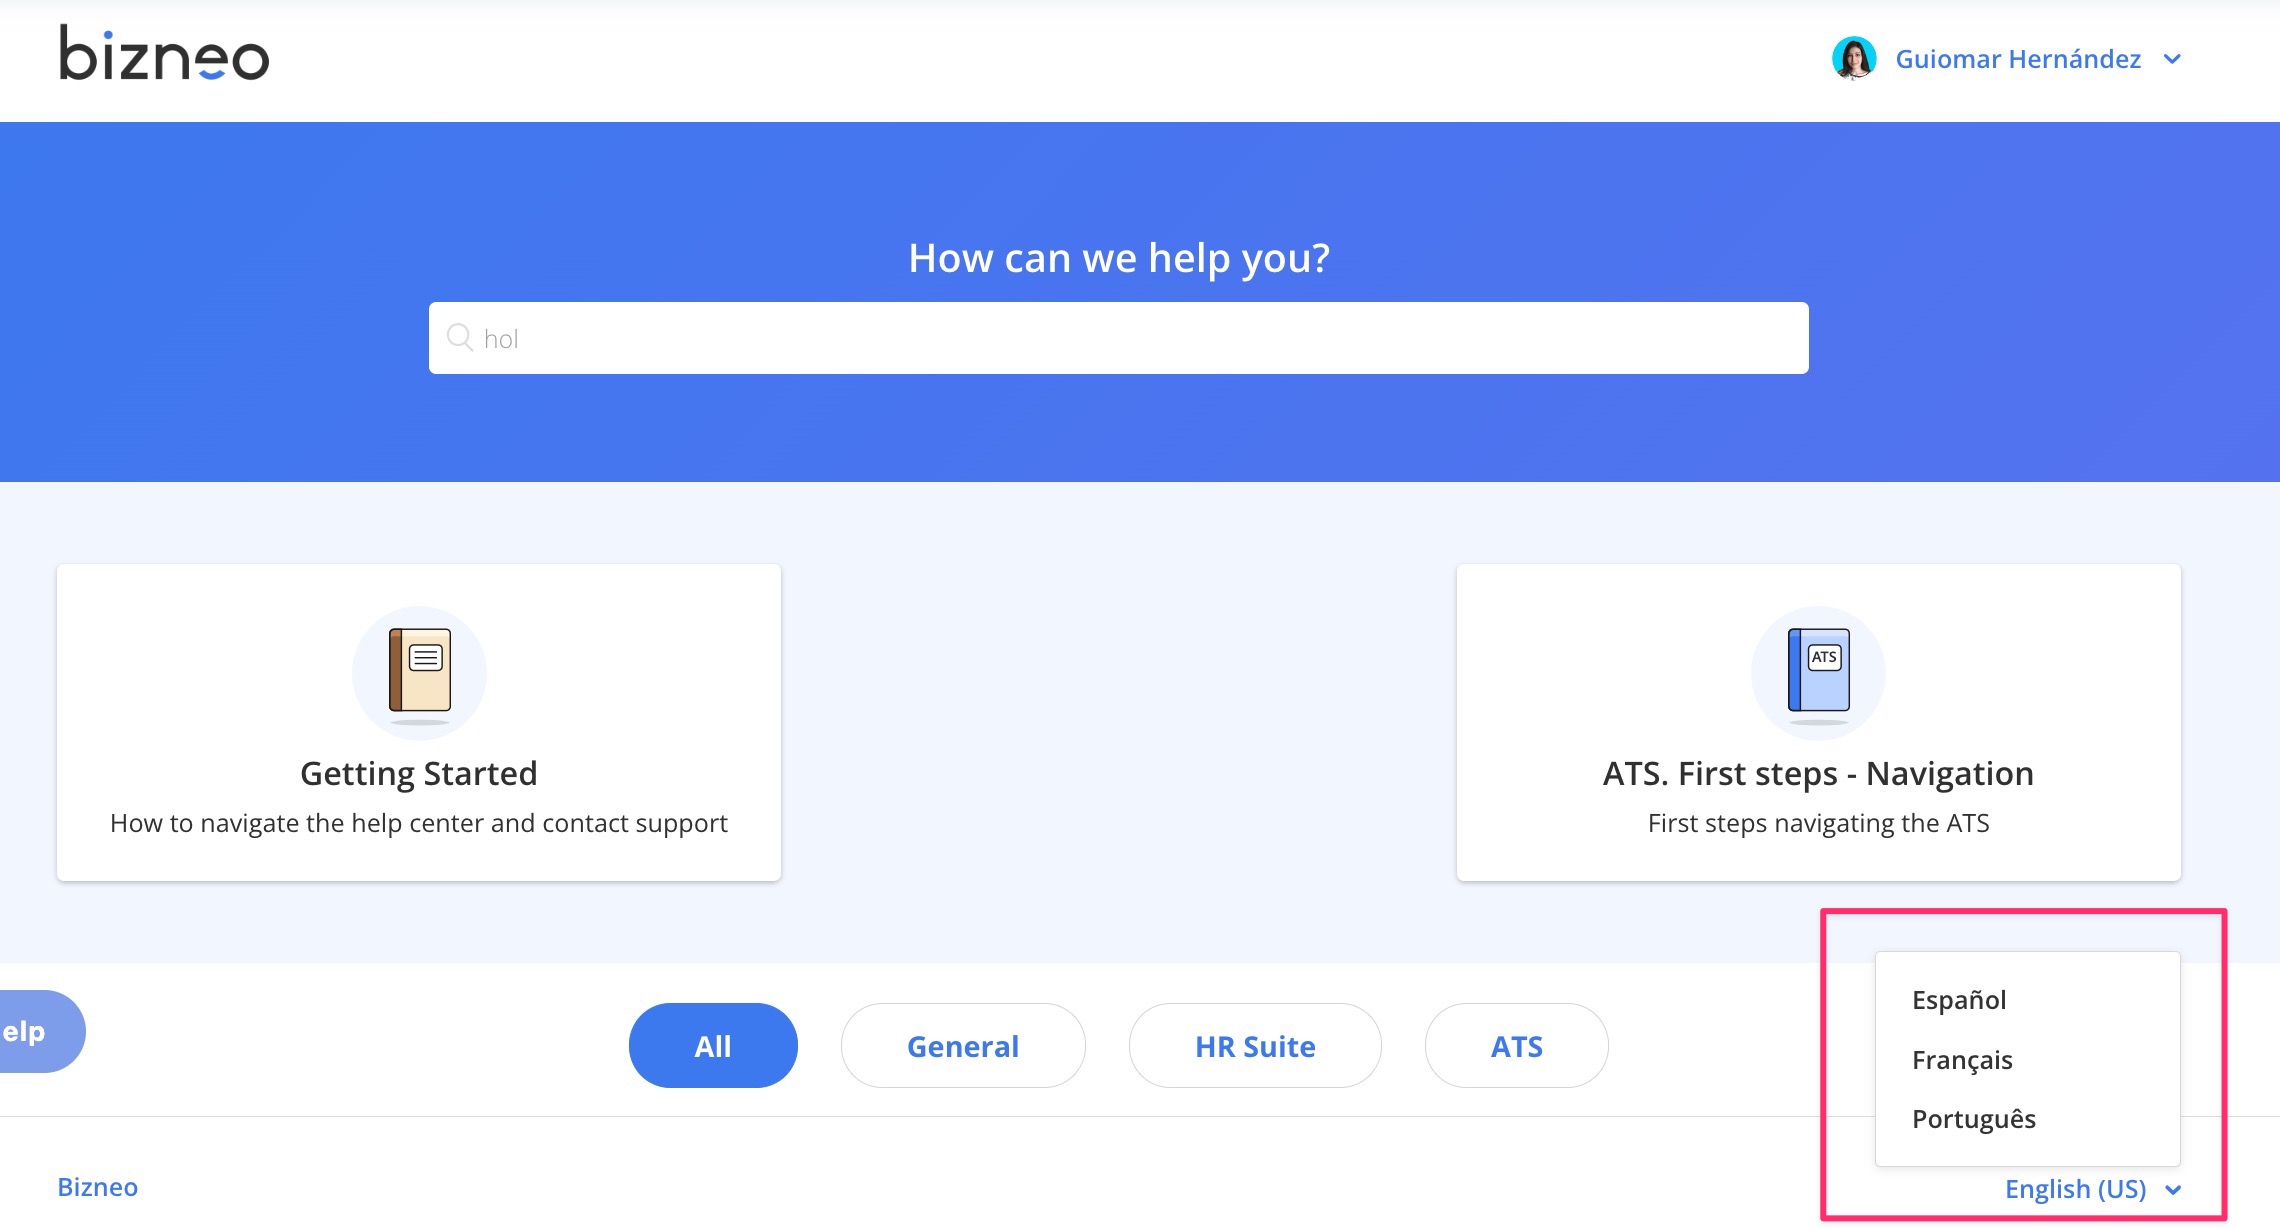Open the floating Help widget button

point(40,1031)
